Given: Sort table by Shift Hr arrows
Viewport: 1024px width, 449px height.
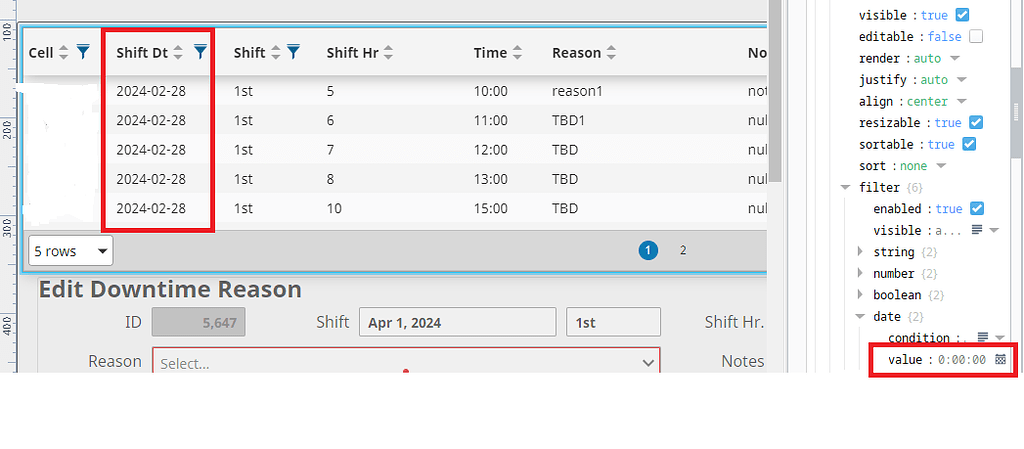Looking at the screenshot, I should (x=389, y=54).
